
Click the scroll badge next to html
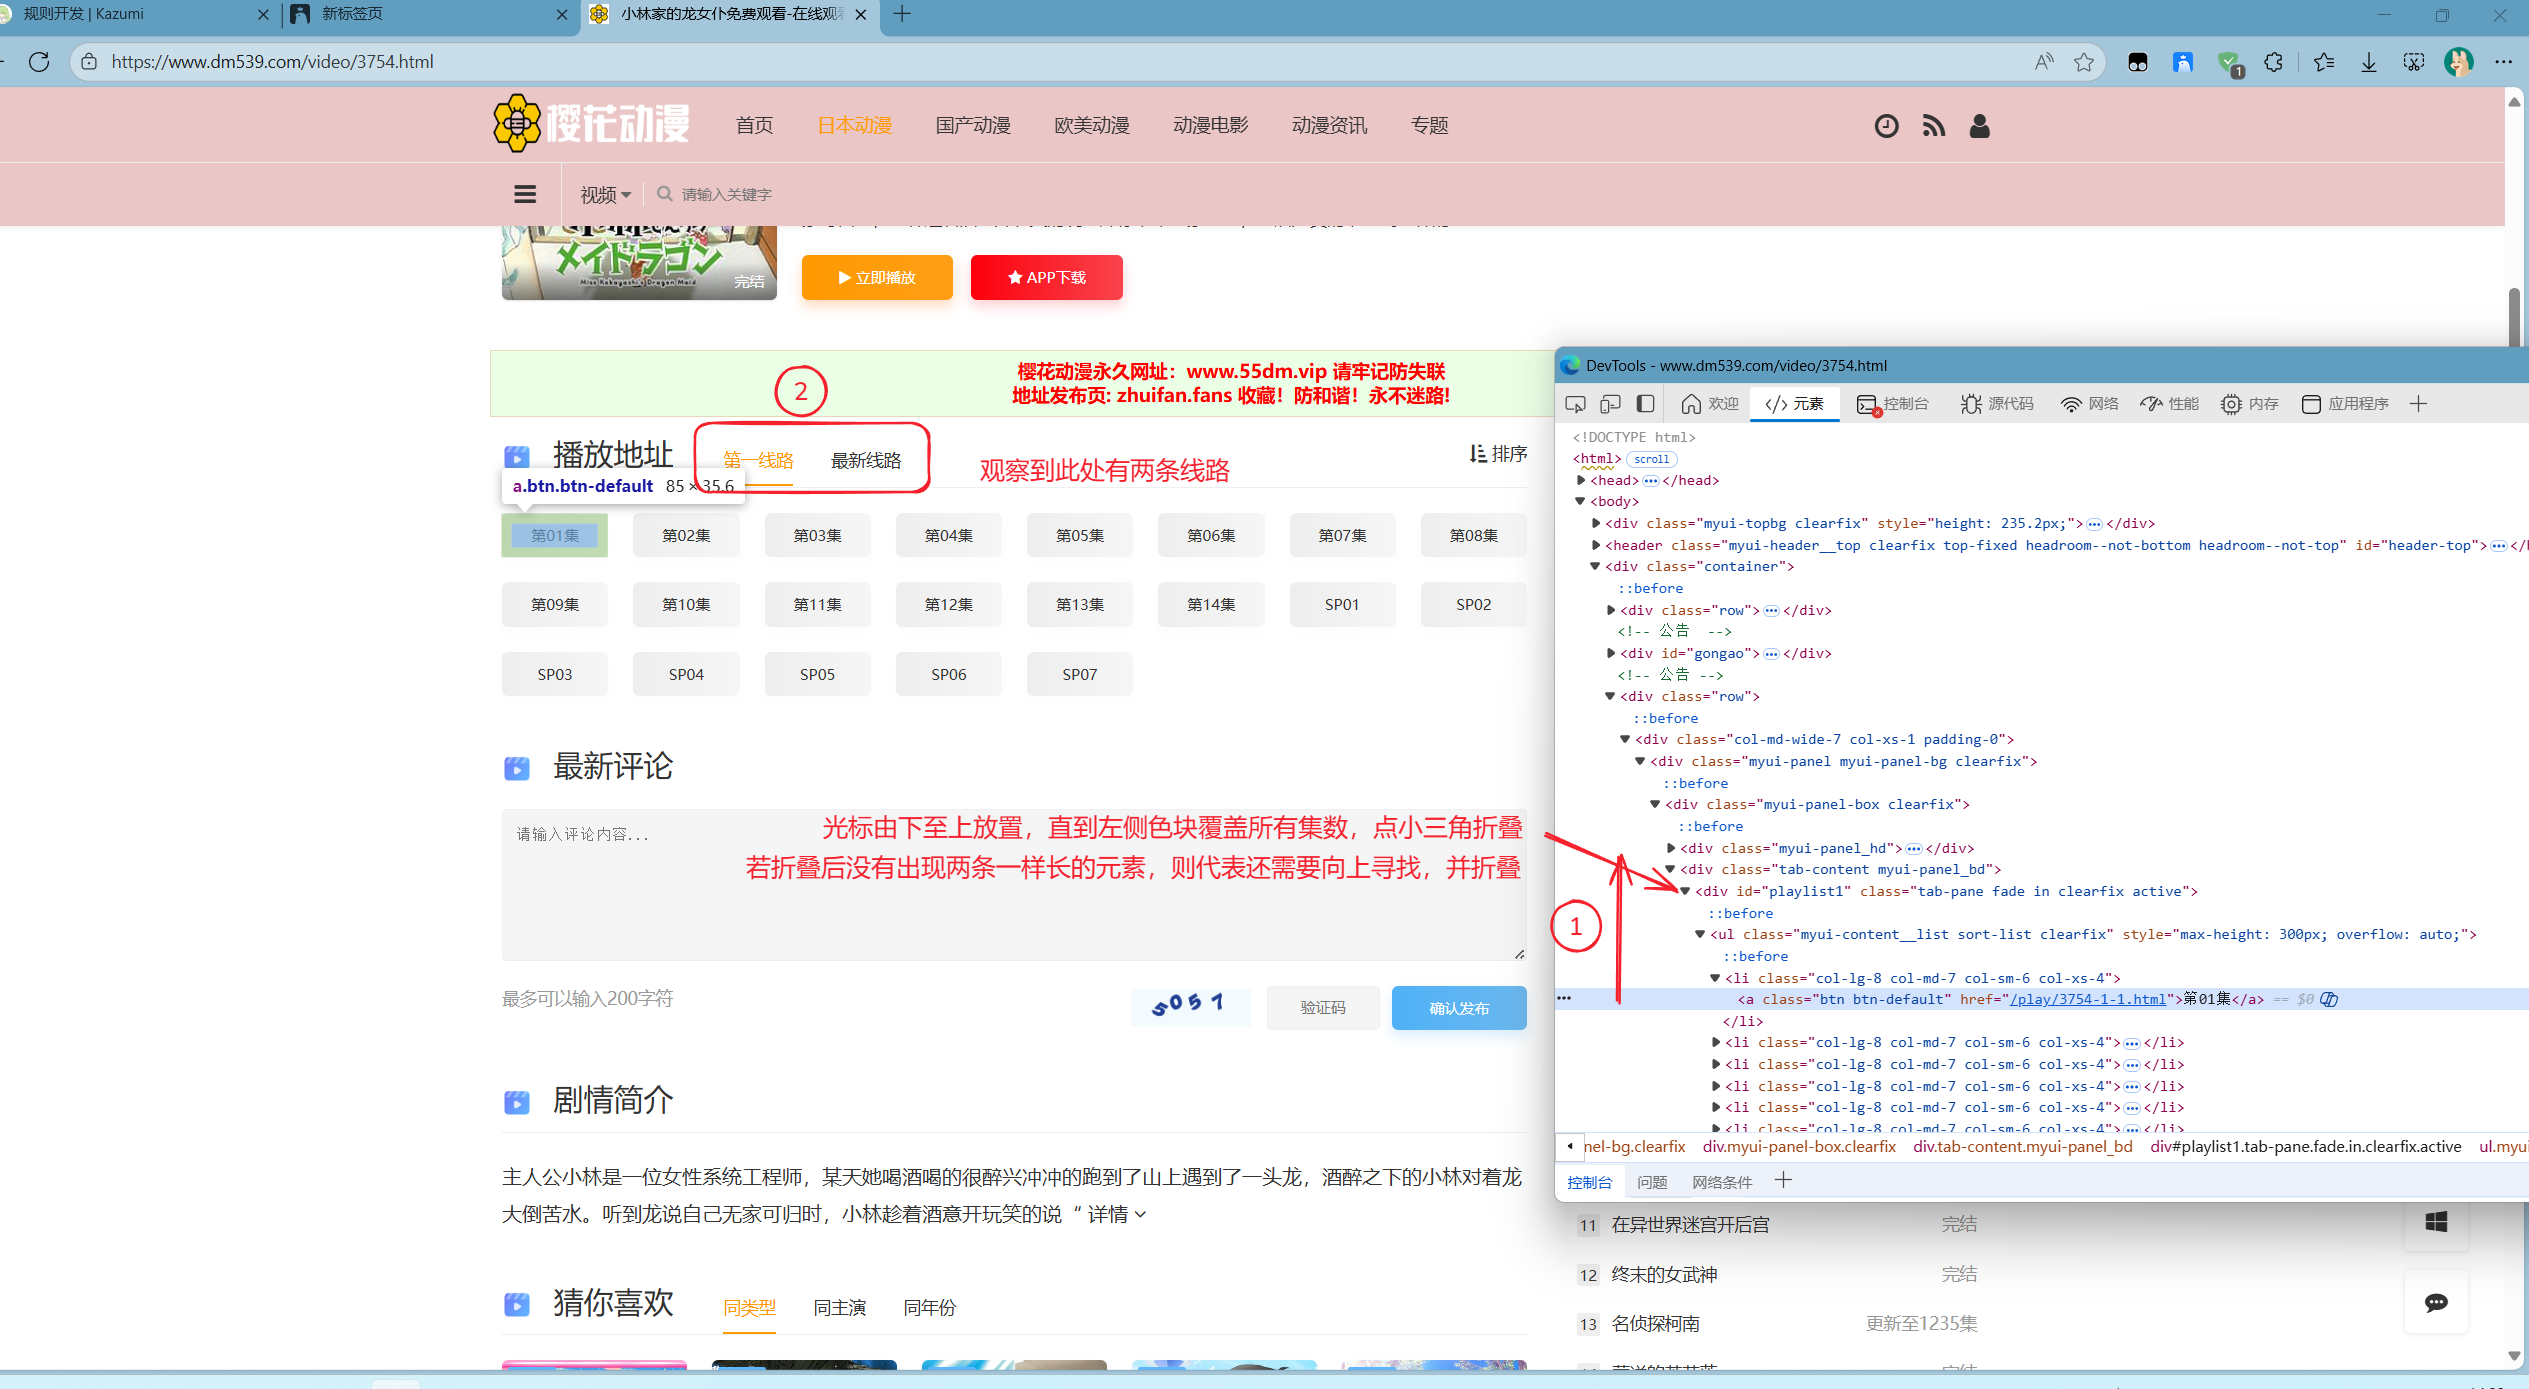coord(1651,459)
